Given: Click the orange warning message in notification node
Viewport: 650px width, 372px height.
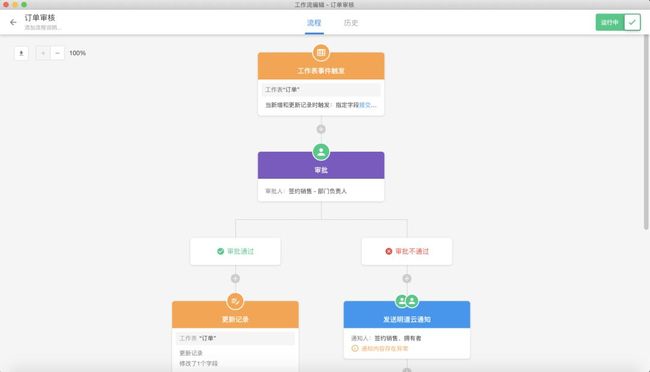Looking at the screenshot, I should pyautogui.click(x=380, y=349).
